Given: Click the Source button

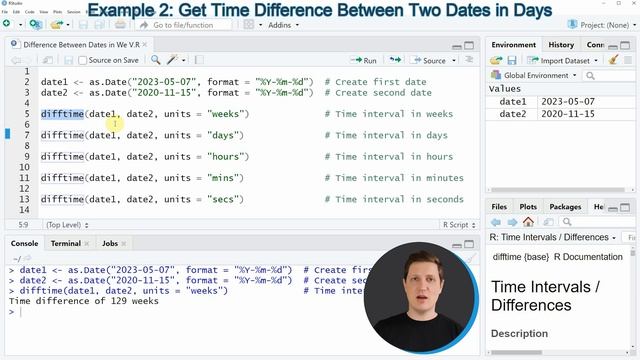Looking at the screenshot, I should tap(429, 60).
